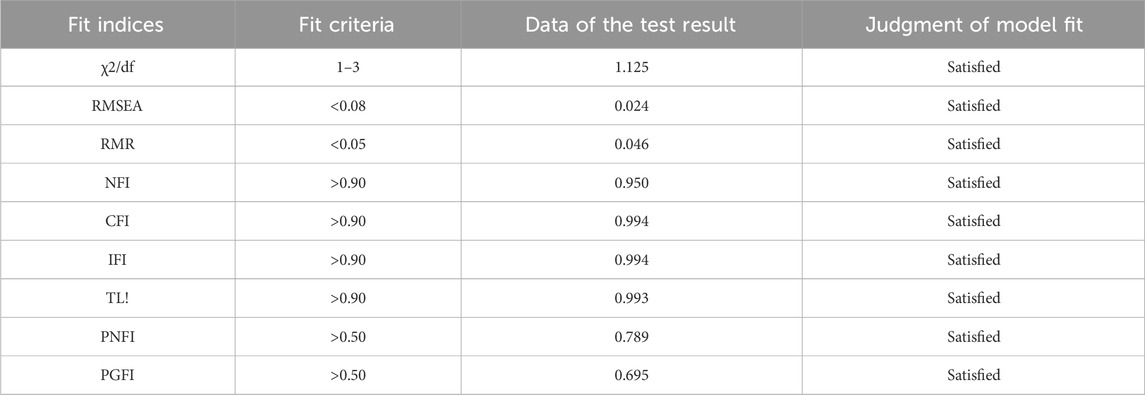Click the Fit indices column header
Screen dimensions: 1145x395
116,24
